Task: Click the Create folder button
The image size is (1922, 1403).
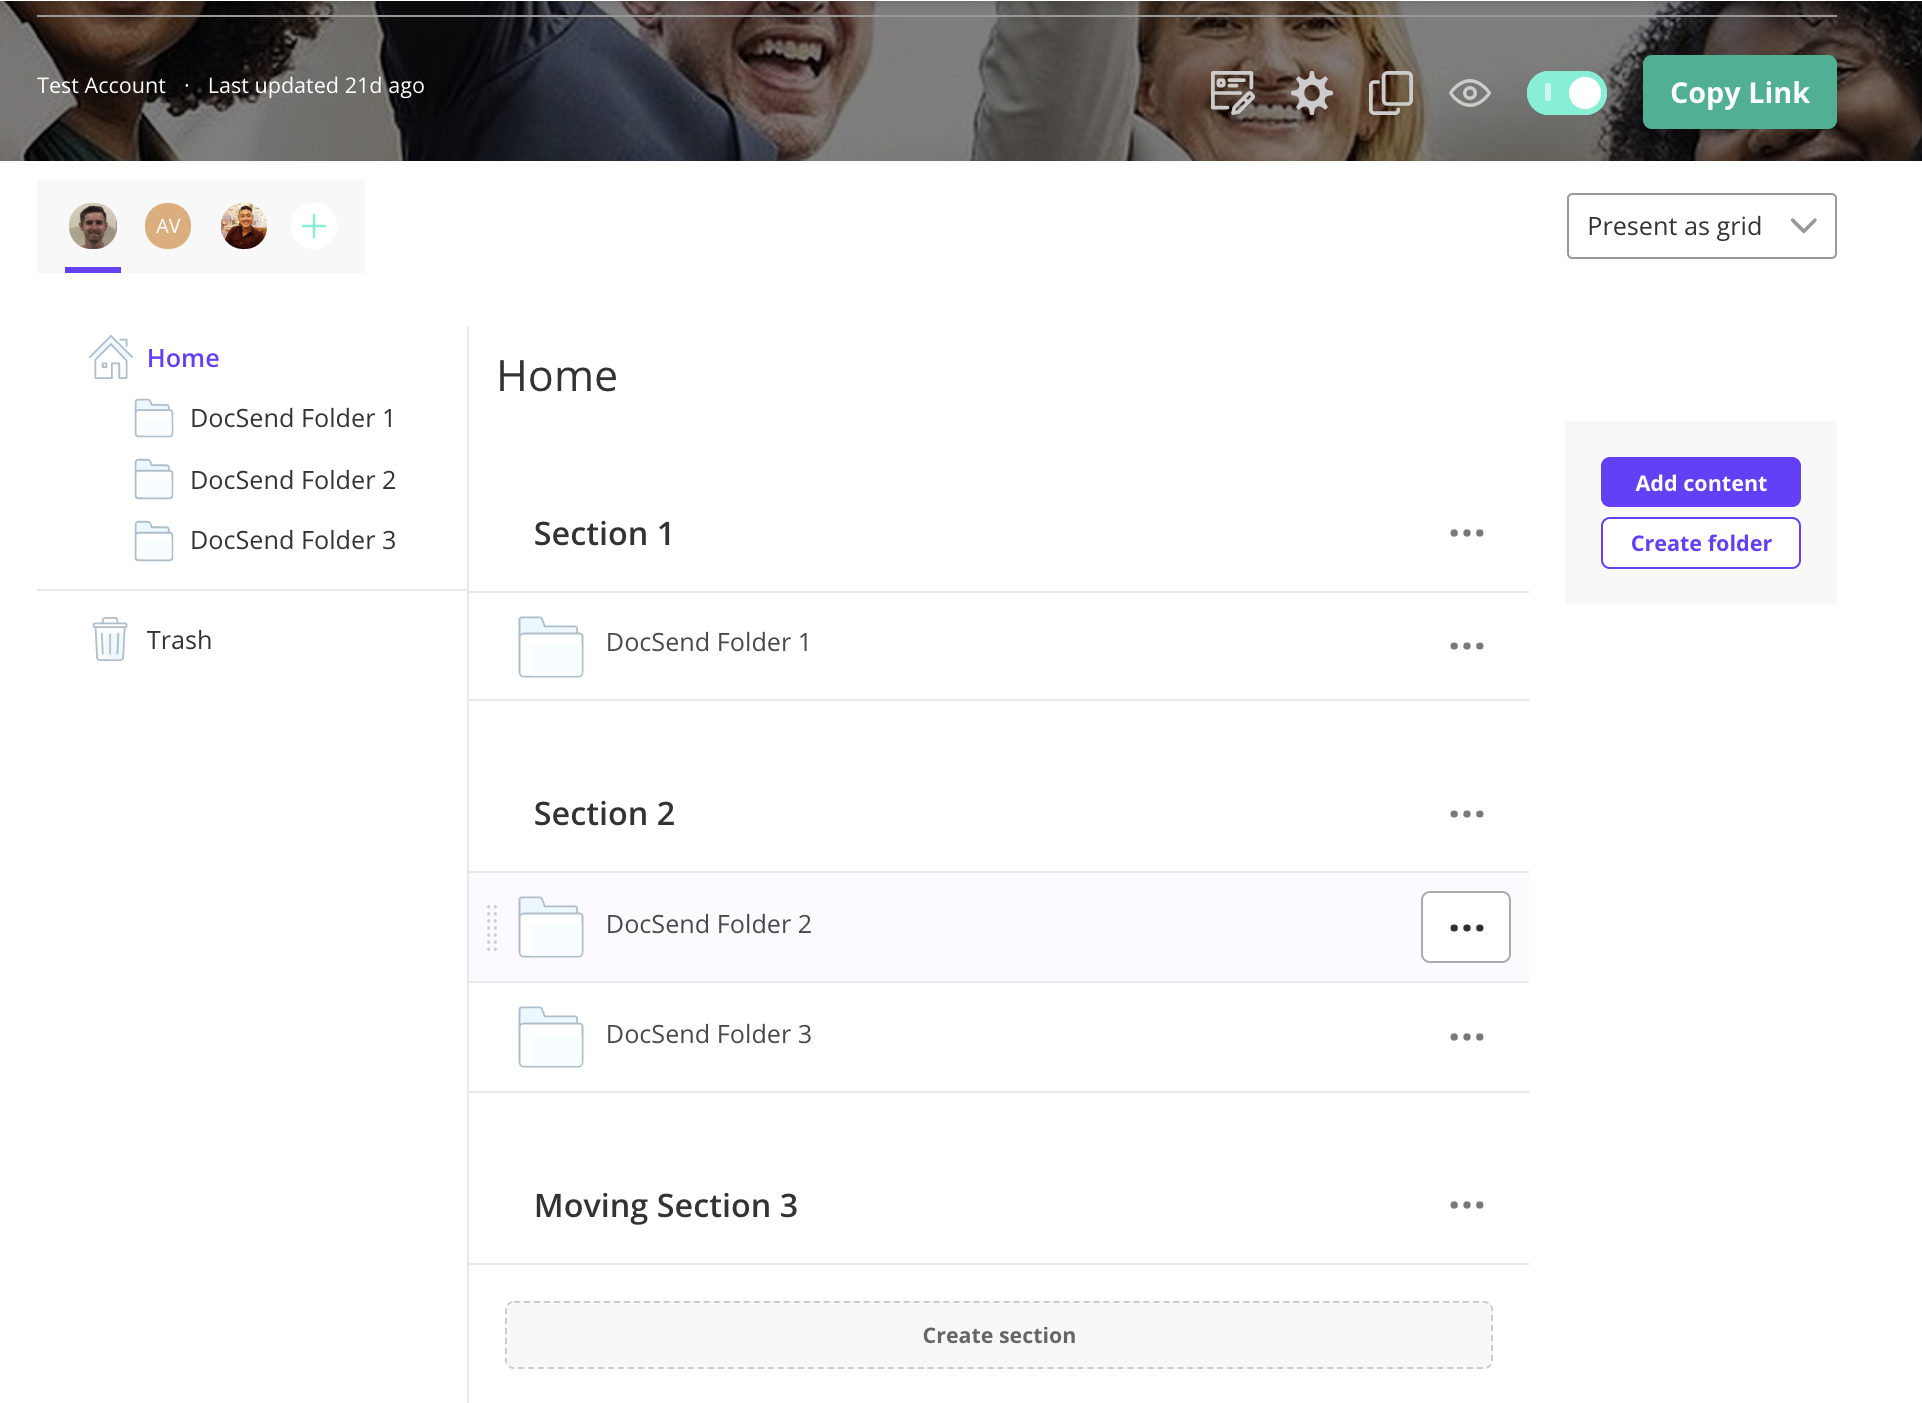Action: (x=1700, y=543)
